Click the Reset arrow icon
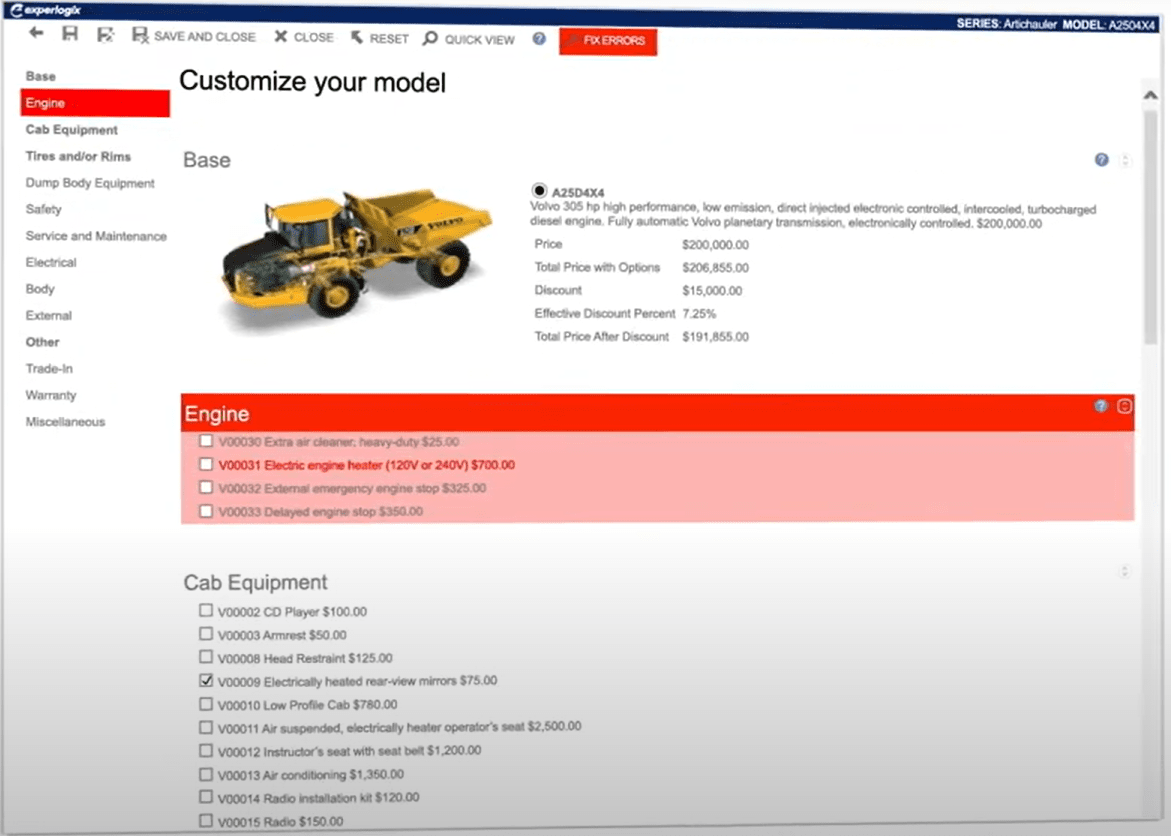 357,36
